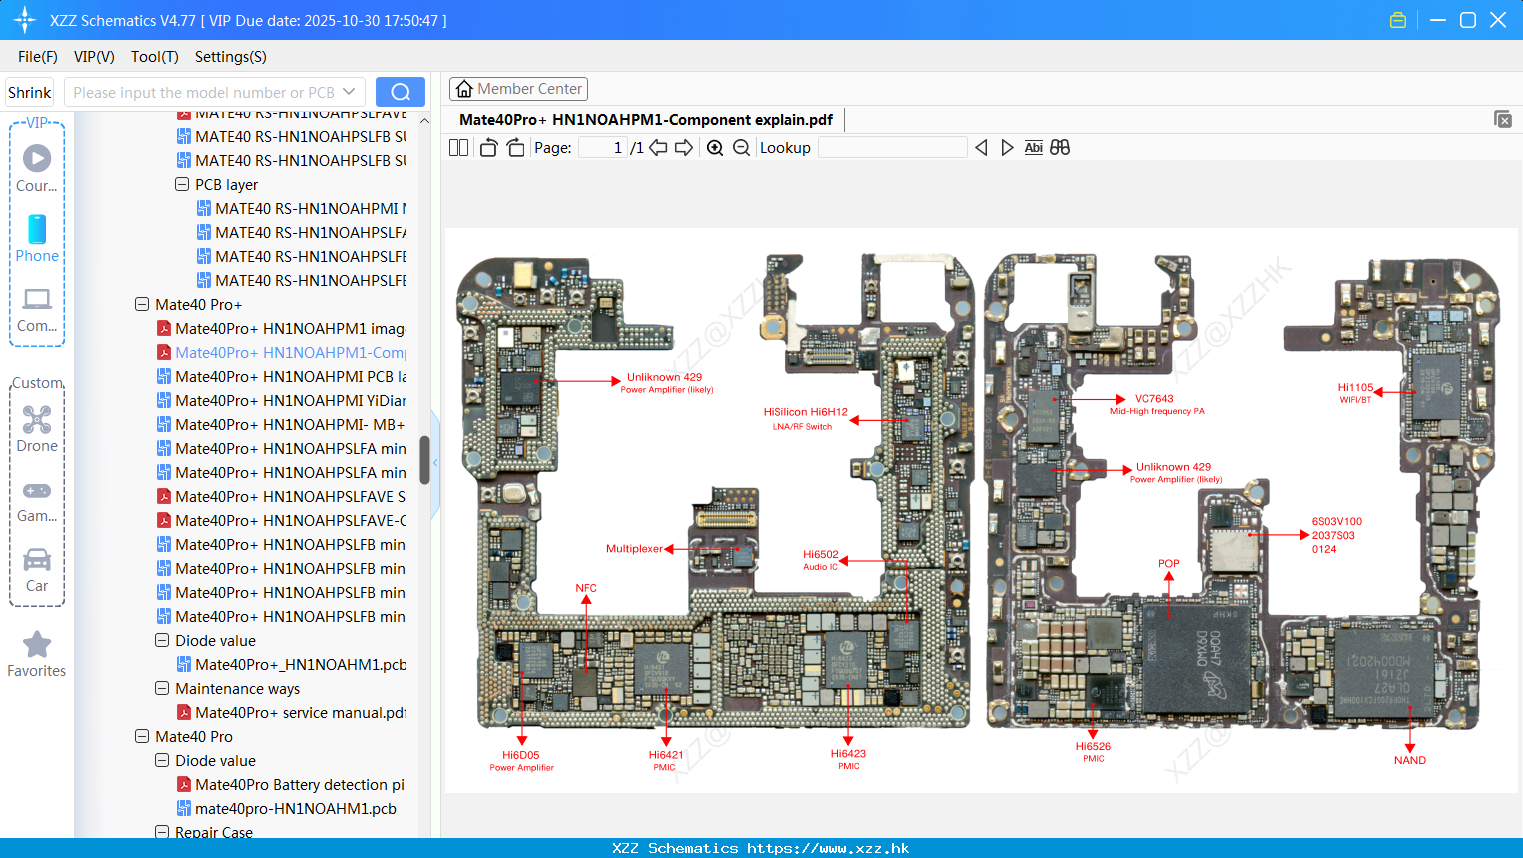Zoom out of the PDF
Viewport: 1523px width, 858px height.
(x=741, y=147)
